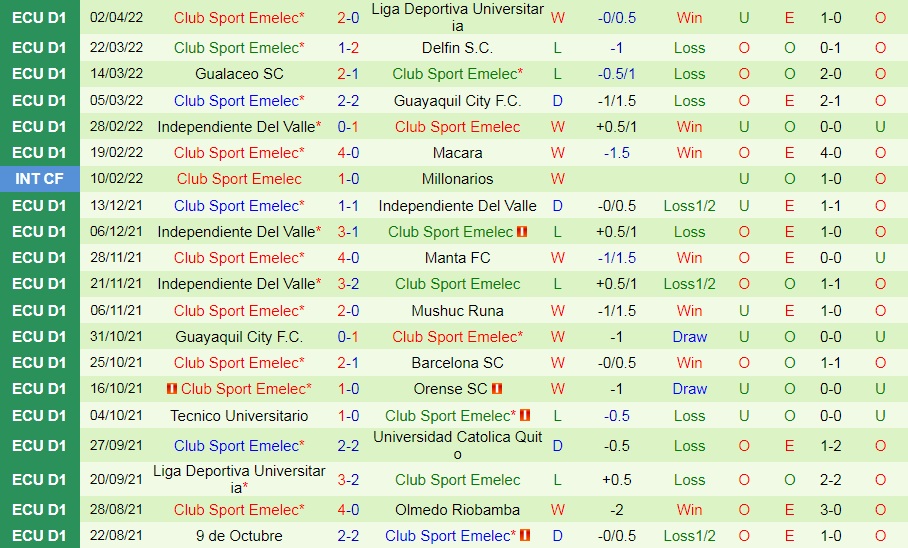Open Mushuc Runa team page
This screenshot has width=908, height=548.
(x=458, y=311)
